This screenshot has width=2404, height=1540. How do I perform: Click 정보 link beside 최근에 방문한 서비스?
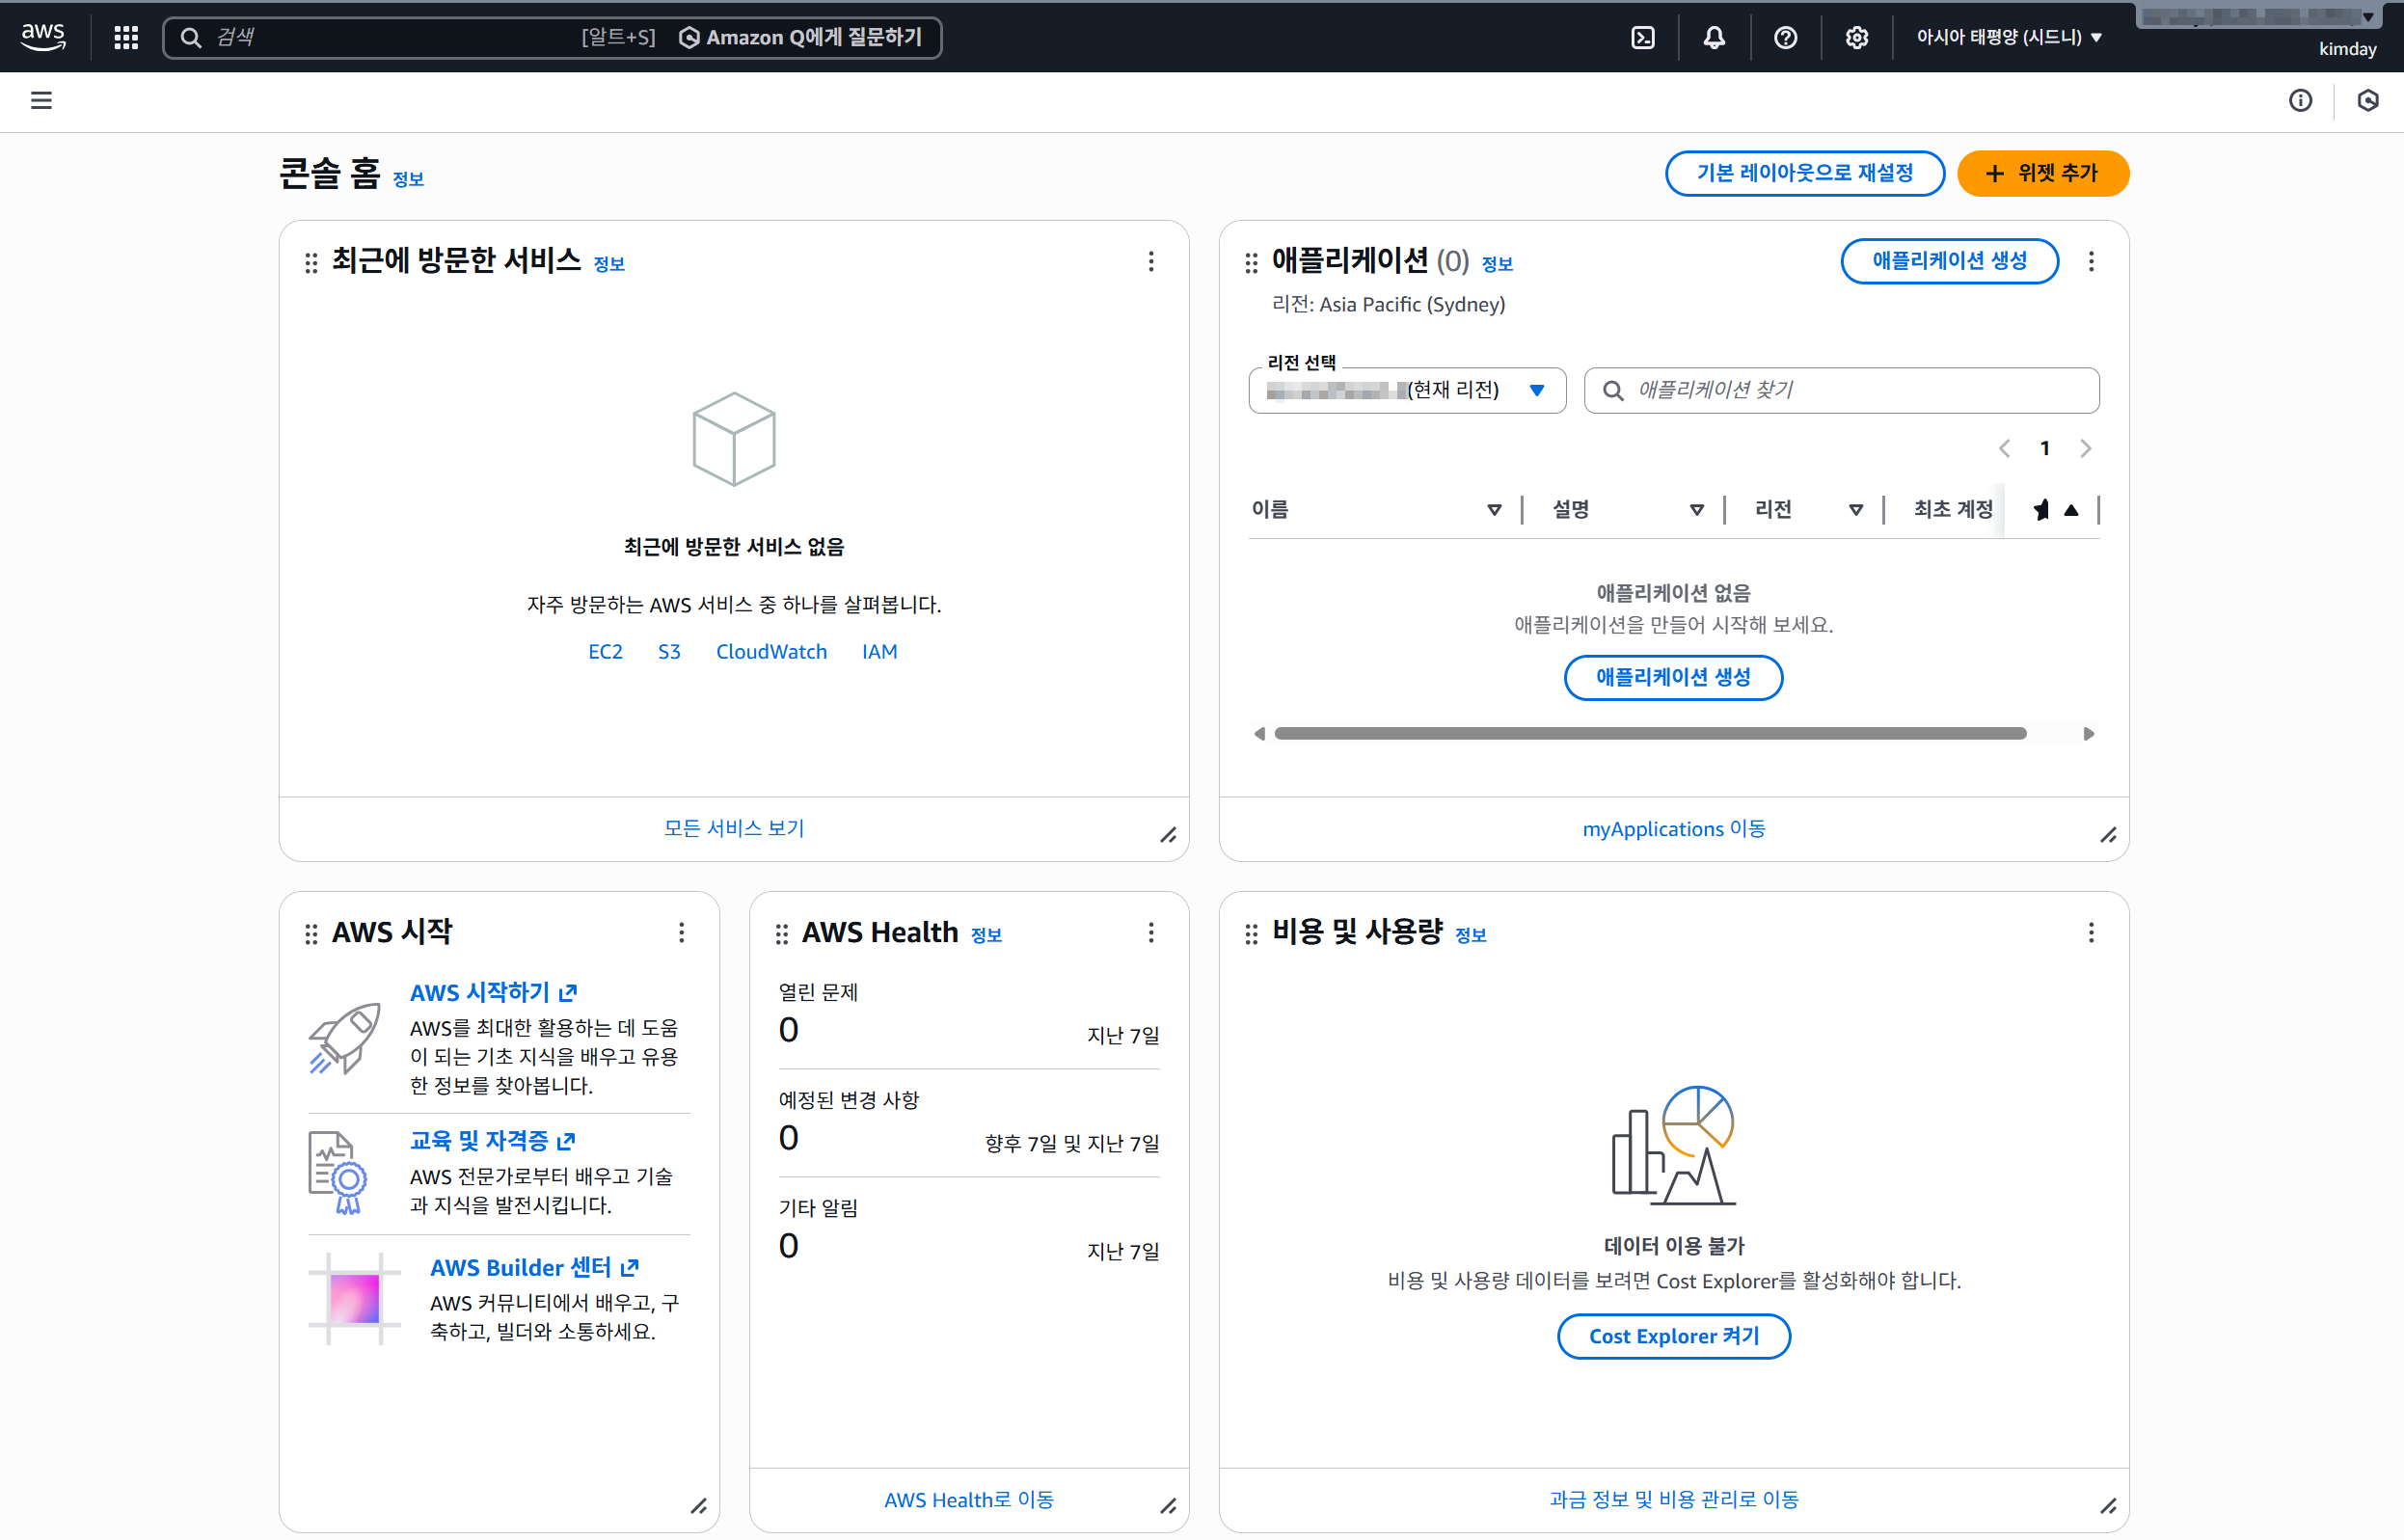pyautogui.click(x=609, y=264)
